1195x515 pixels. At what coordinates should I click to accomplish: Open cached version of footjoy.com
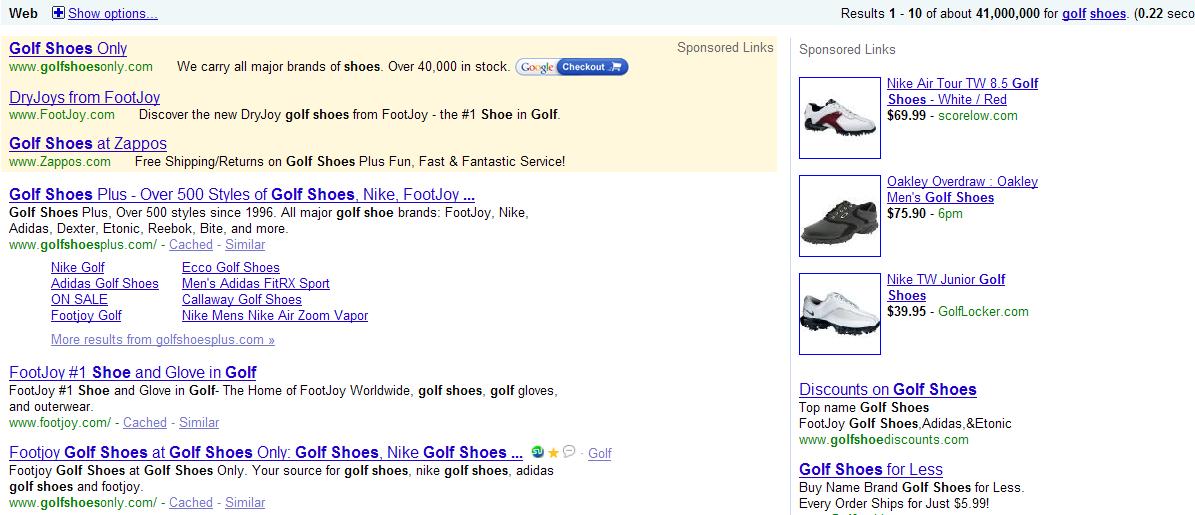pos(145,422)
